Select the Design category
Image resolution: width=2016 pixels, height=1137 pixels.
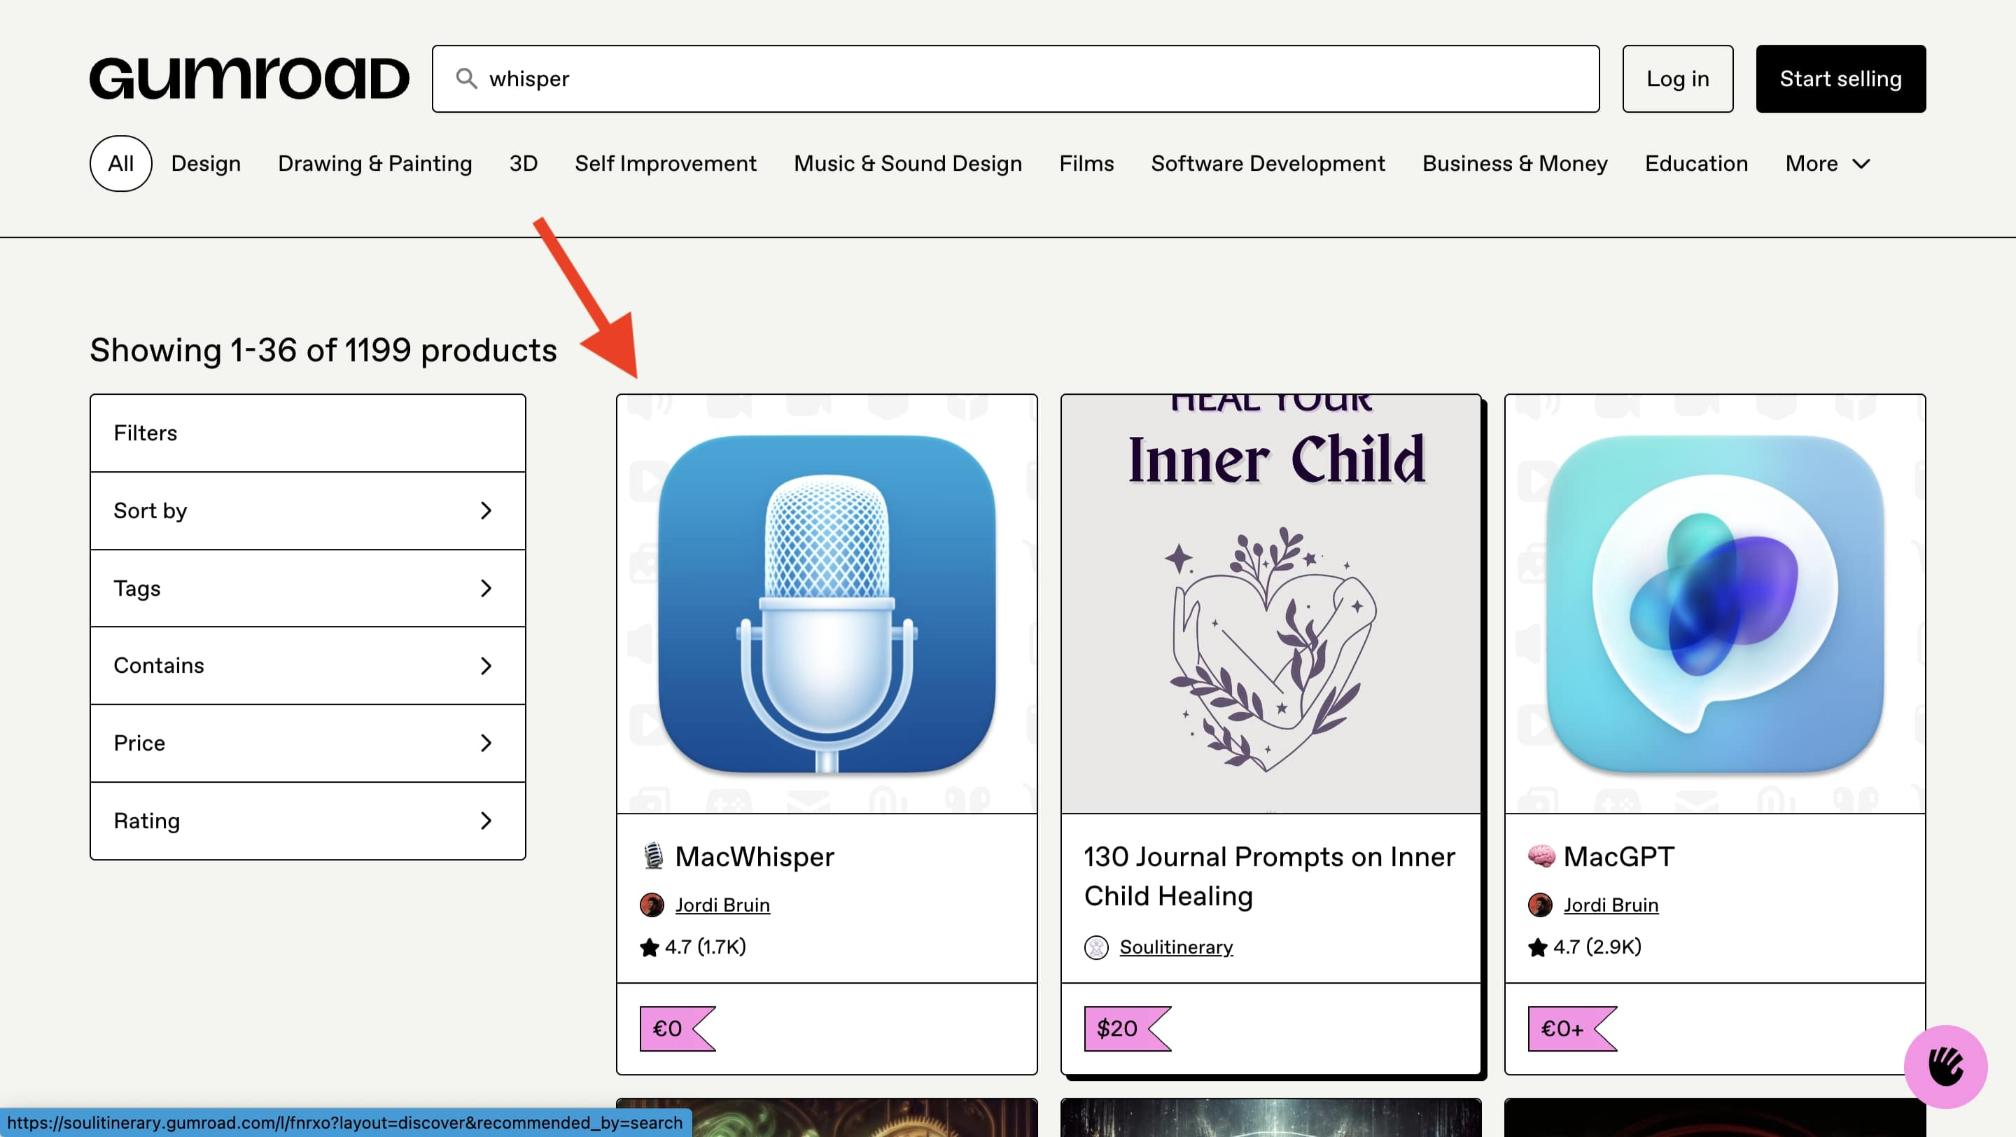[x=206, y=164]
